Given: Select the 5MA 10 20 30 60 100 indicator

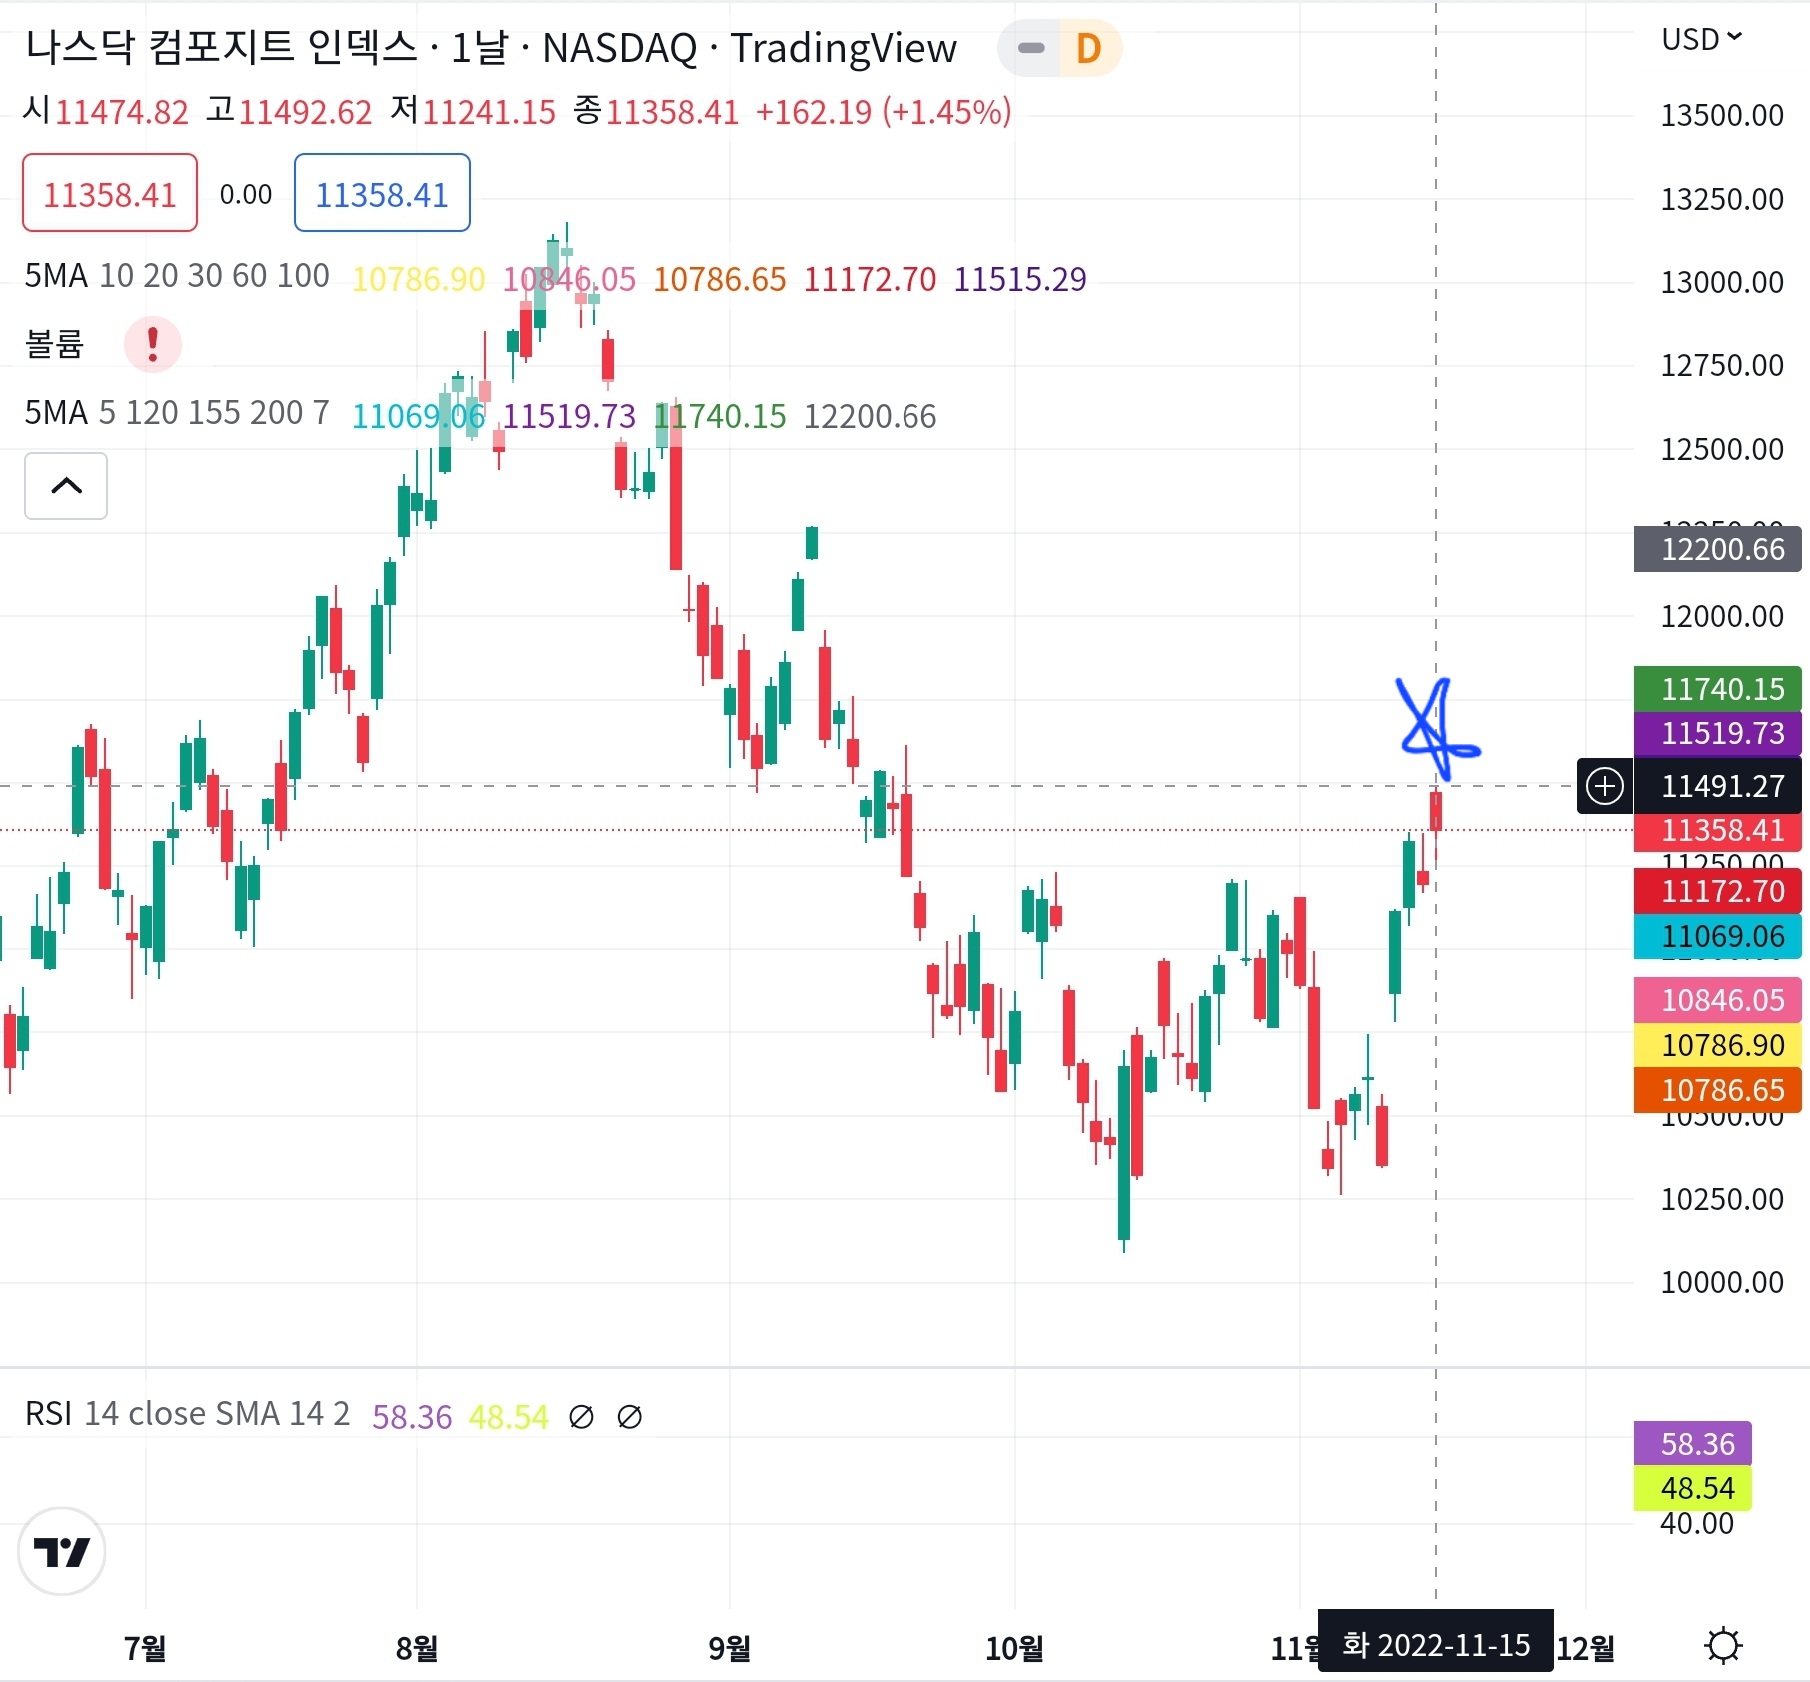Looking at the screenshot, I should (177, 276).
